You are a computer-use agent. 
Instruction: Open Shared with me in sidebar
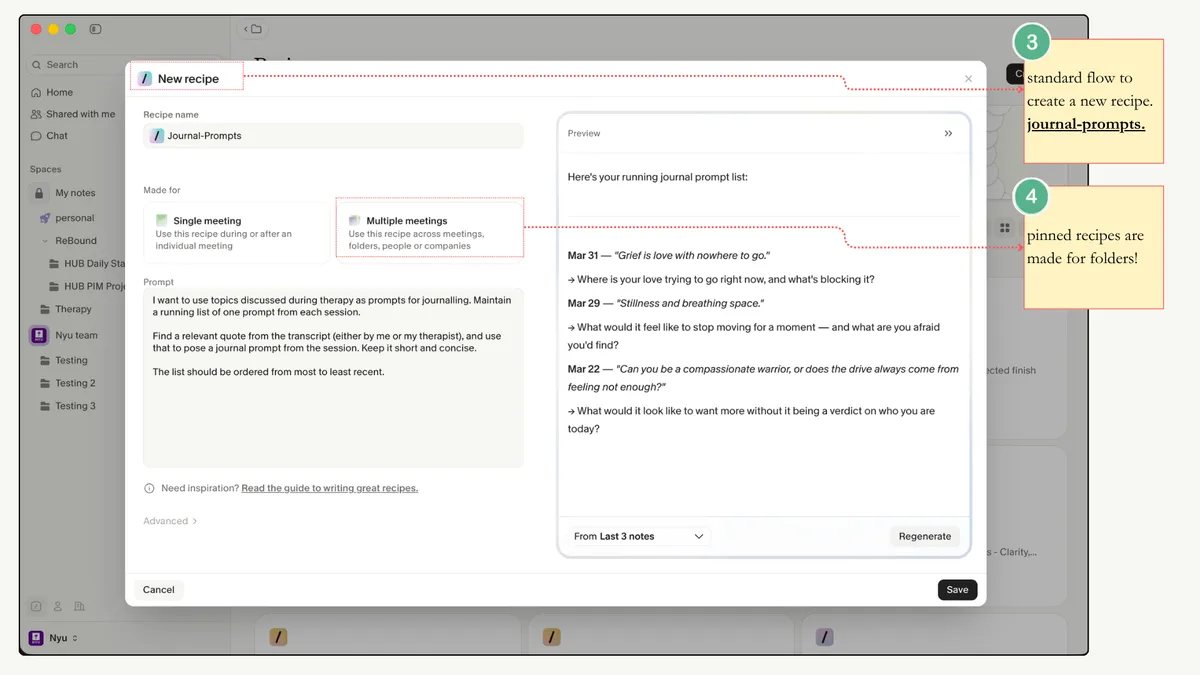(80, 114)
